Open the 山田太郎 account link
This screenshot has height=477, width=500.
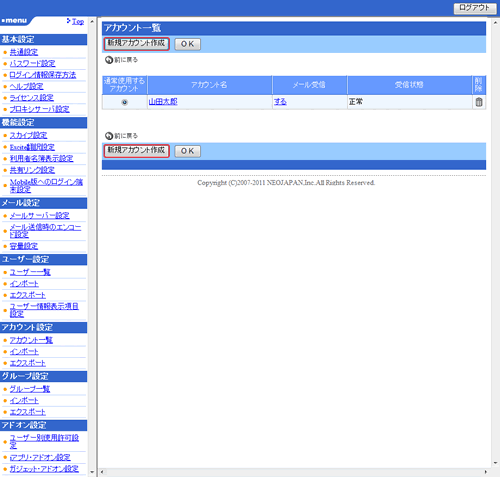click(163, 102)
